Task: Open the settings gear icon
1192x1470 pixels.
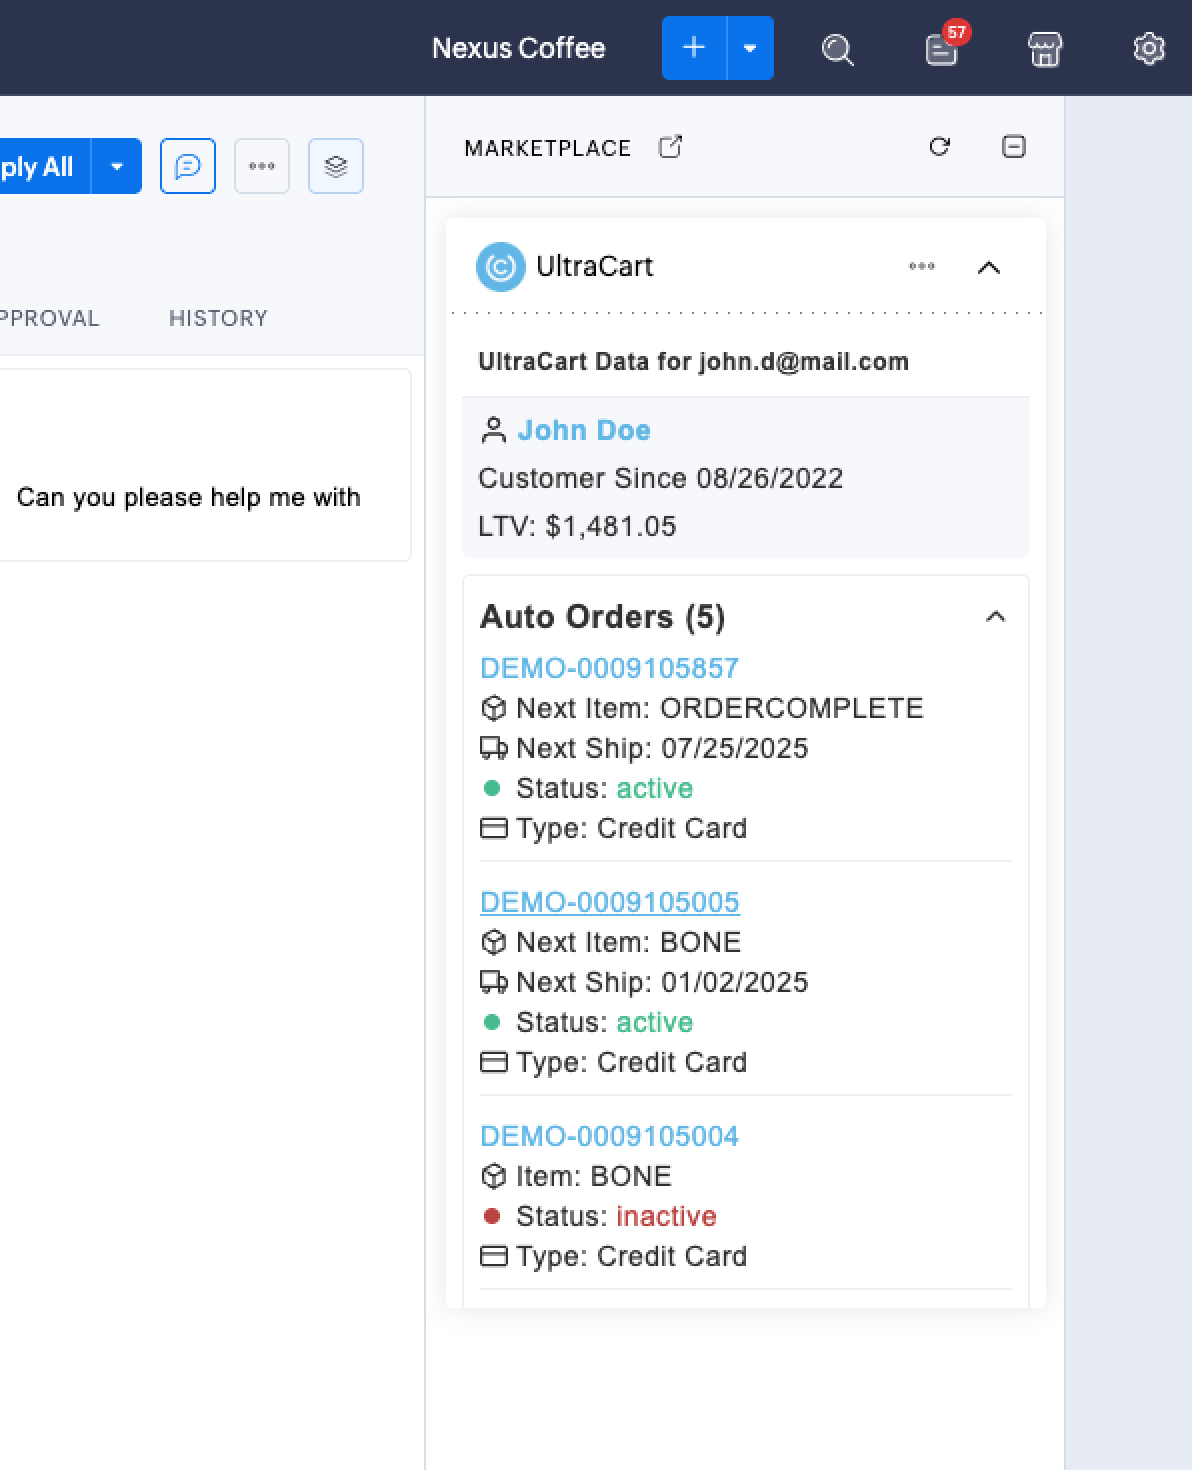Action: coord(1149,49)
